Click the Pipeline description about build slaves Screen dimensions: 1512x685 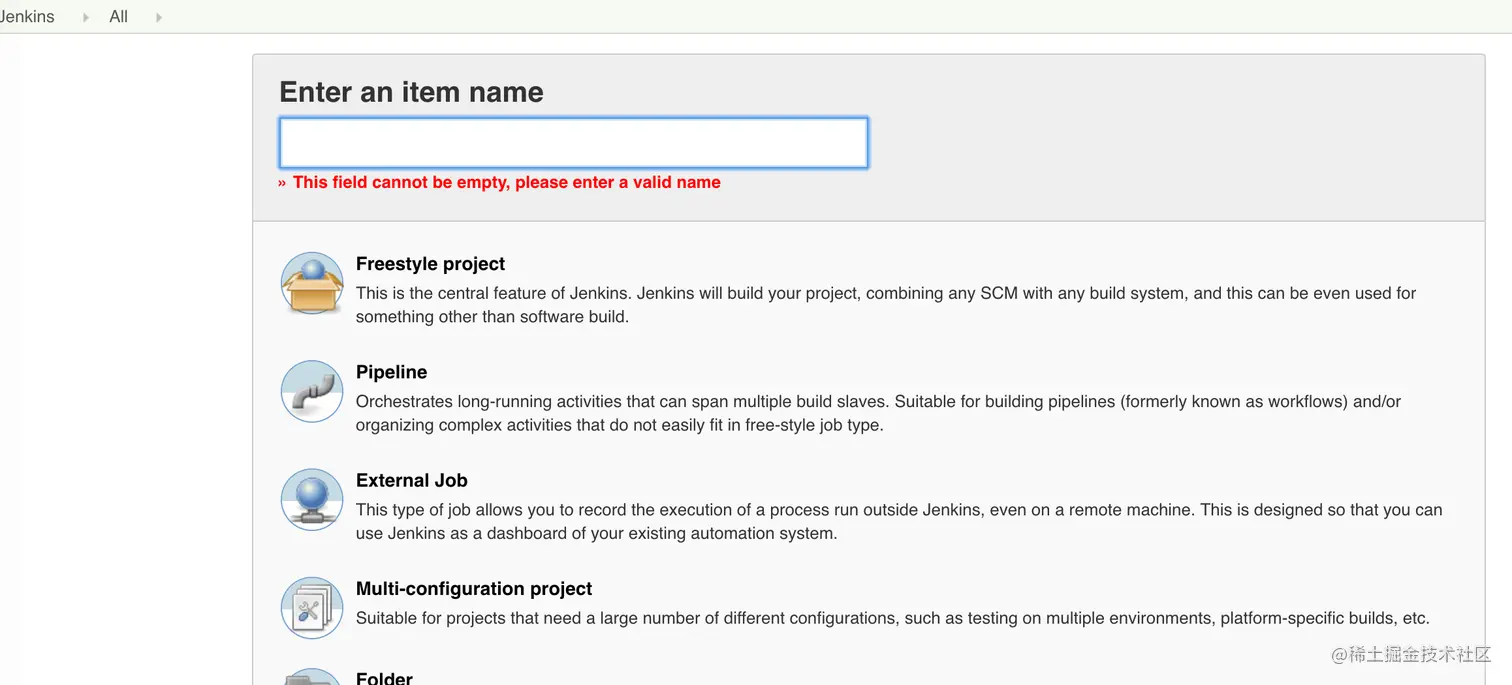tap(878, 413)
